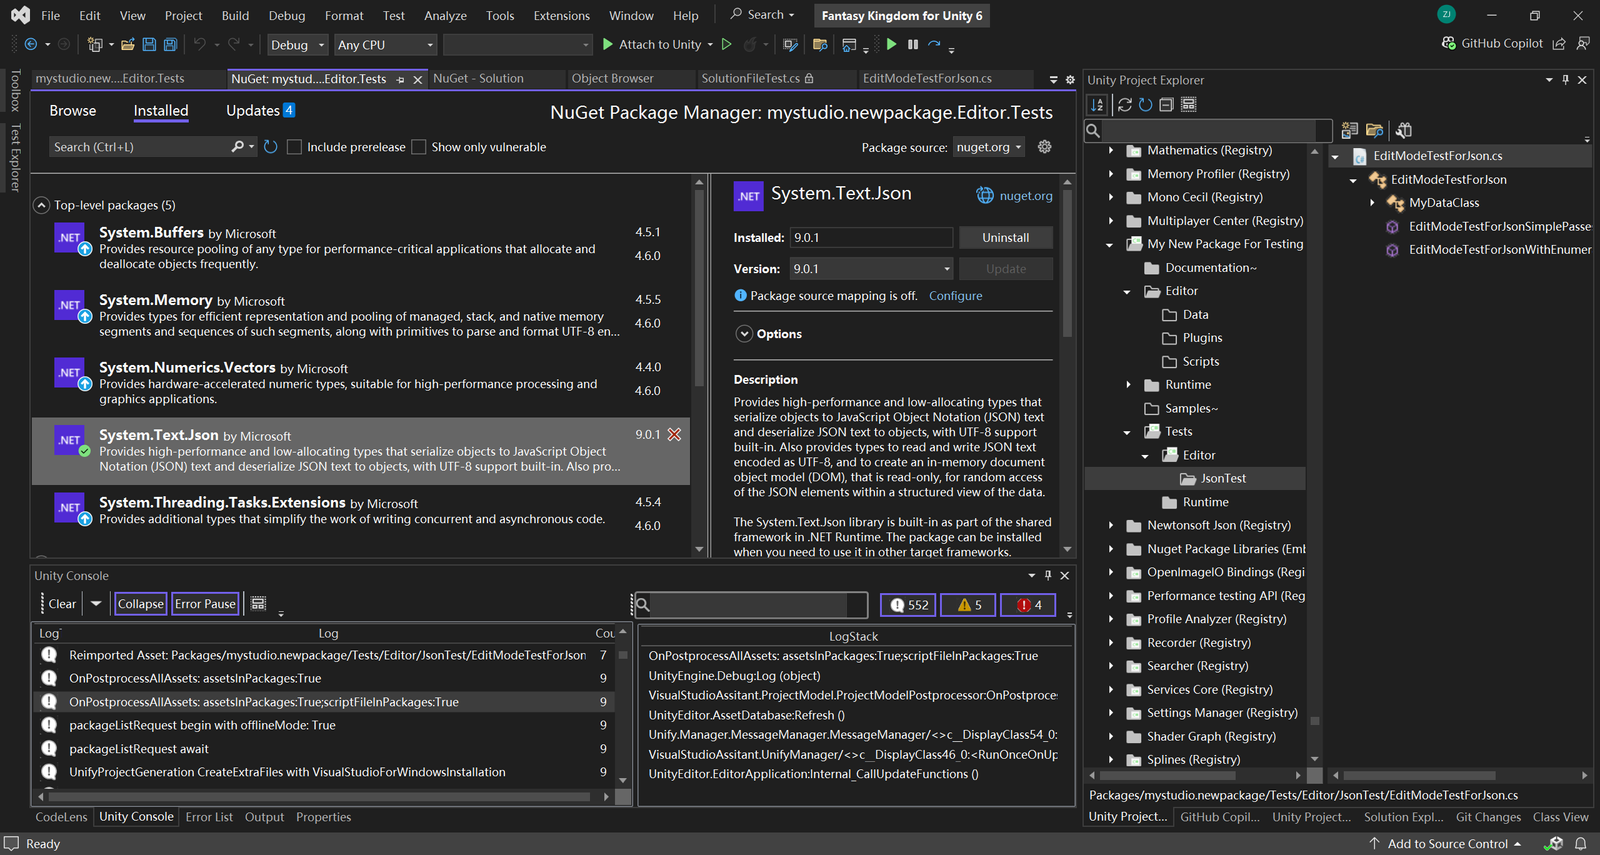Image resolution: width=1600 pixels, height=855 pixels.
Task: Click the GitHub Copilot icon
Action: (x=1448, y=44)
